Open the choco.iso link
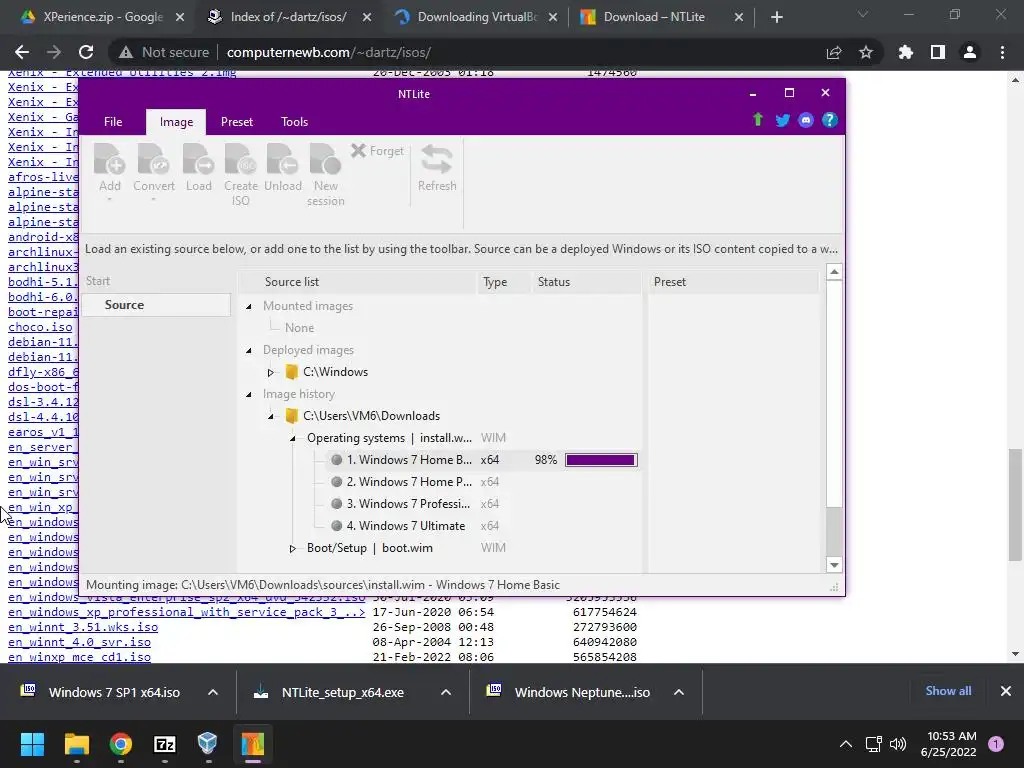This screenshot has width=1024, height=768. pos(40,327)
